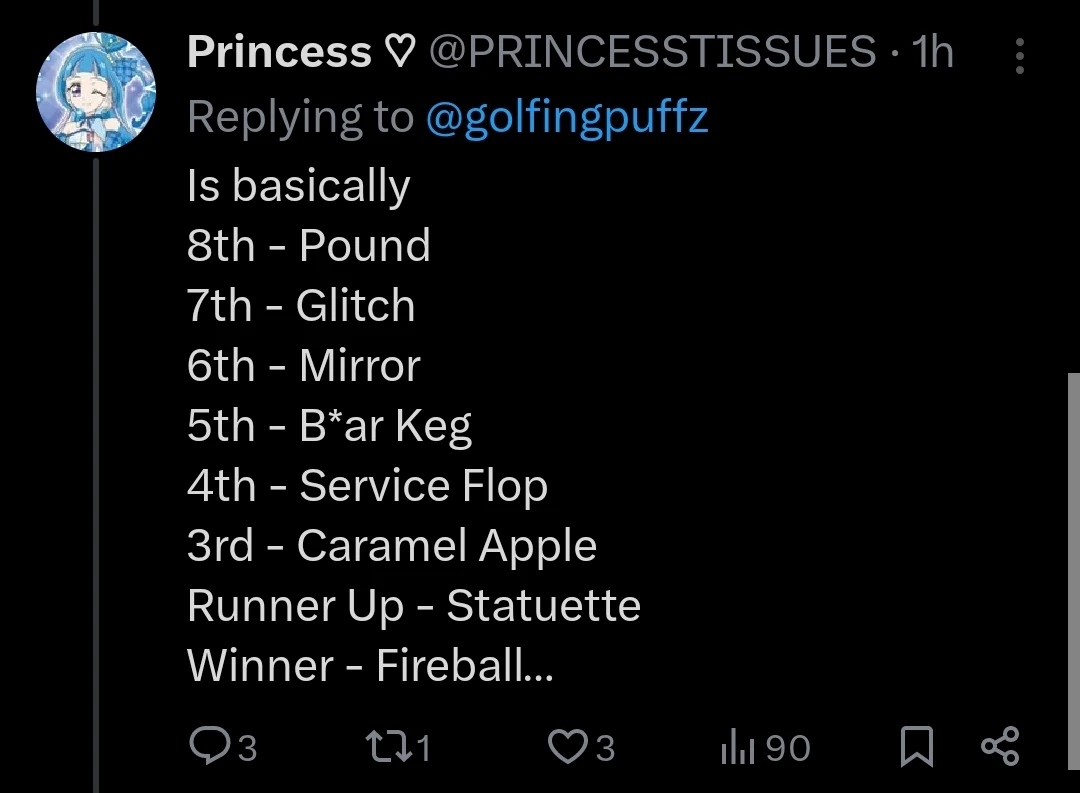
Task: Toggle the like state off and on
Action: (567, 745)
